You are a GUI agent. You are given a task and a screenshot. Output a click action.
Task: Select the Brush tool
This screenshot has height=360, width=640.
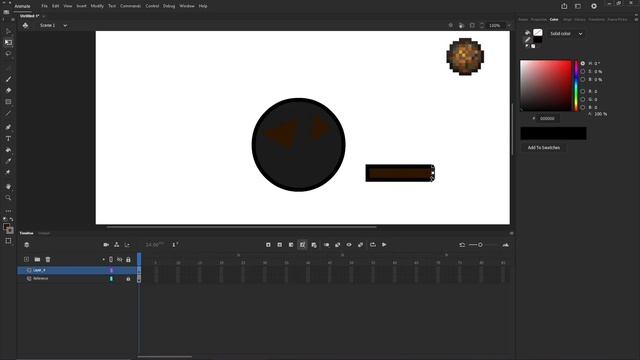[x=8, y=79]
